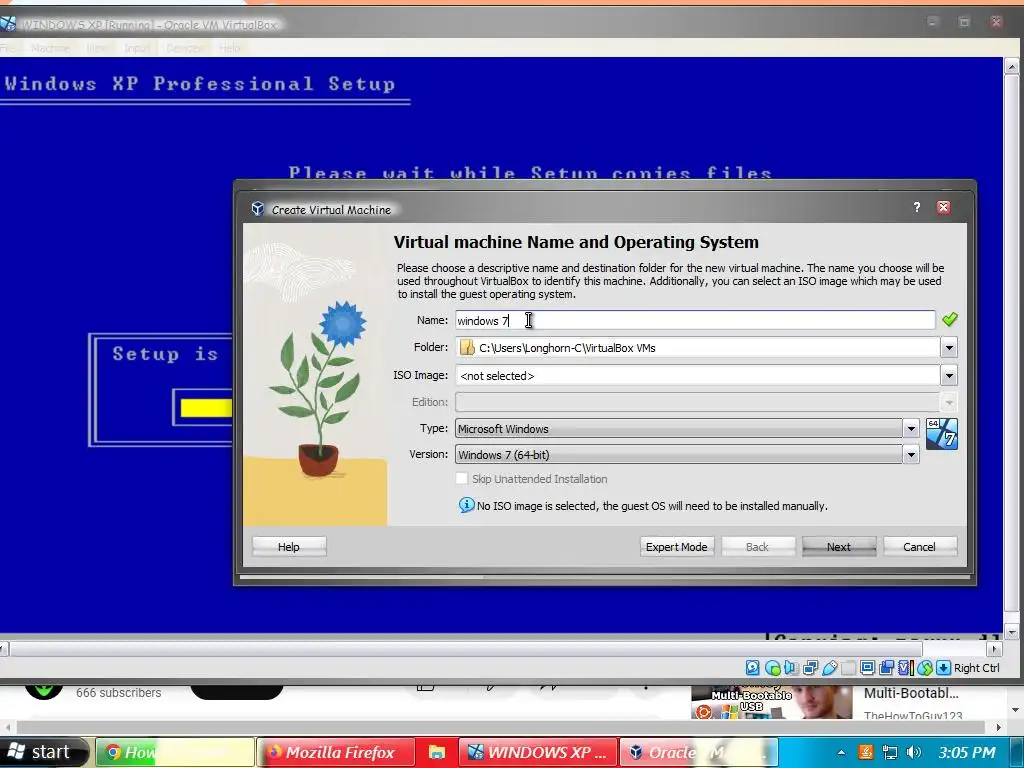The height and width of the screenshot is (768, 1024).
Task: Click the blue info icon next to No ISO message
Action: click(466, 505)
